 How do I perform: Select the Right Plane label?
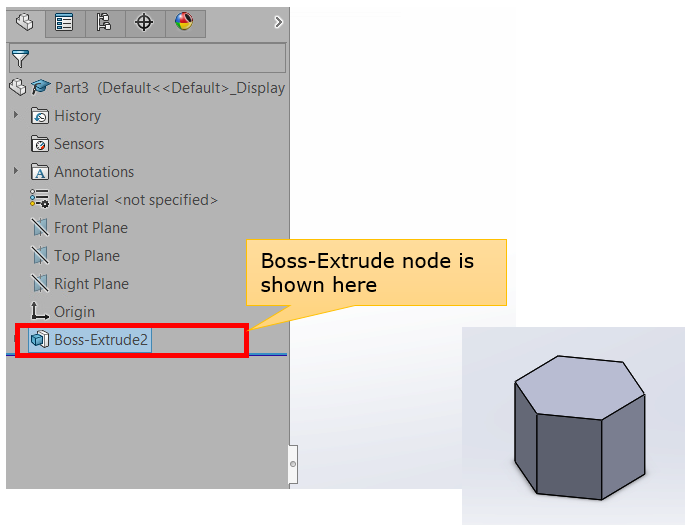point(92,284)
